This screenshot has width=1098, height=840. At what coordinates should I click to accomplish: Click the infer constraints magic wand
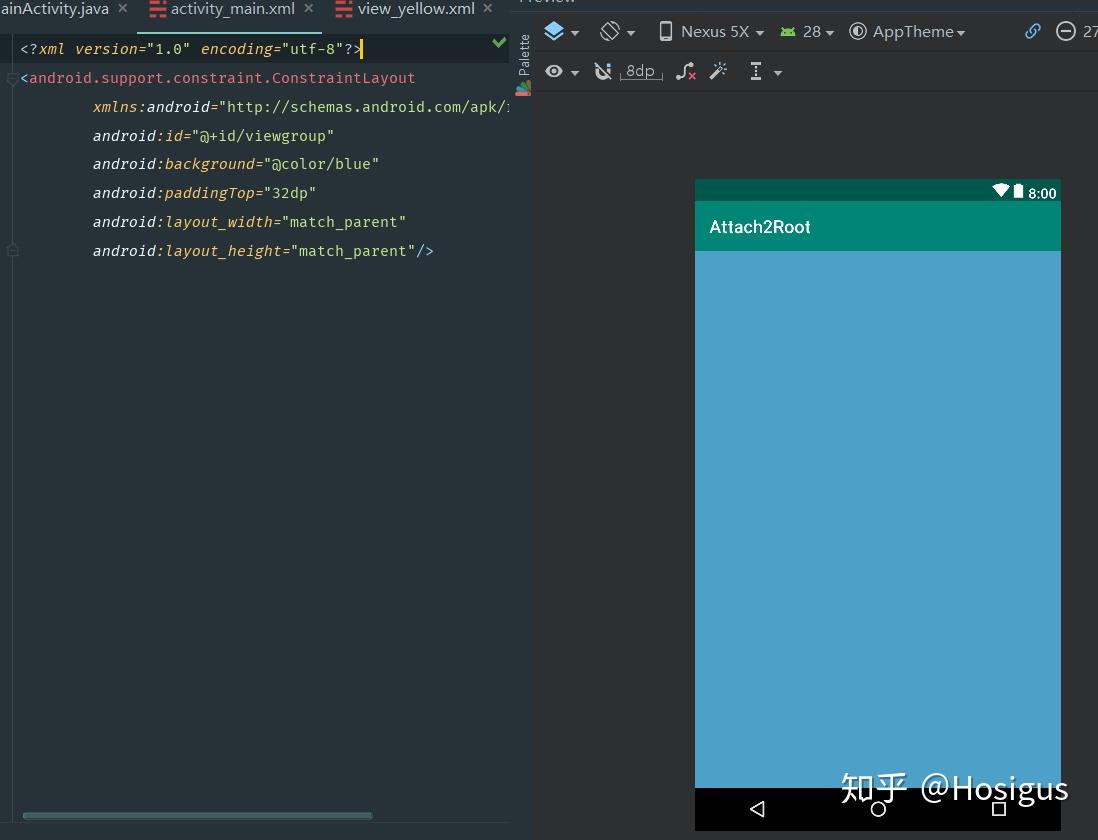tap(718, 72)
